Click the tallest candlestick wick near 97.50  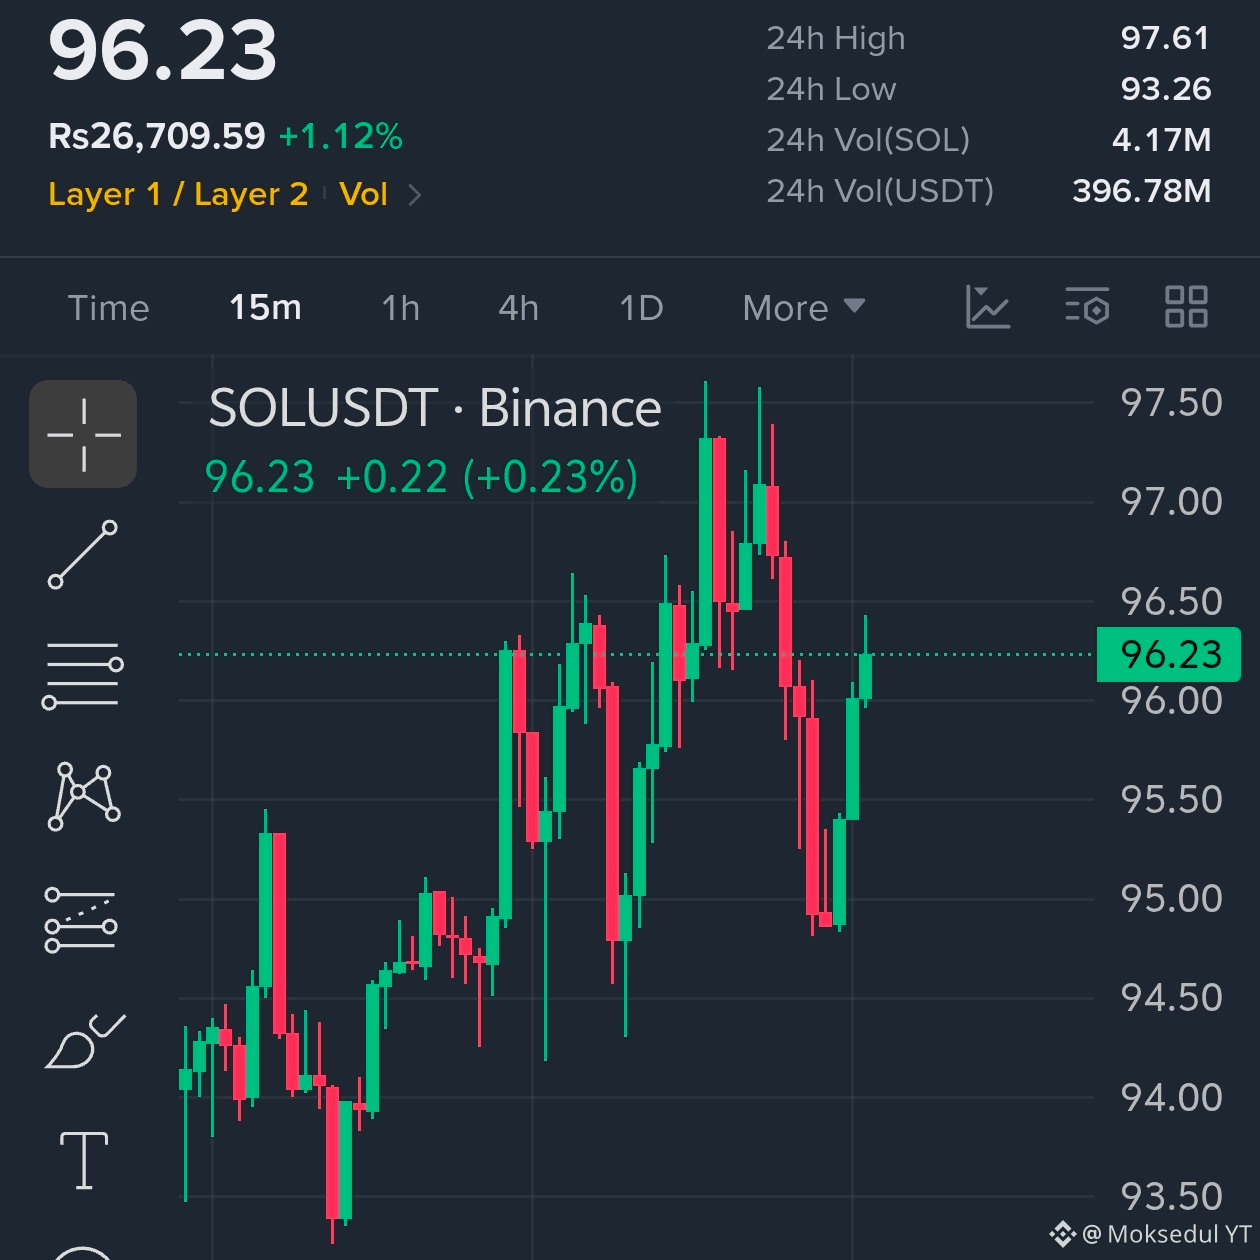705,410
